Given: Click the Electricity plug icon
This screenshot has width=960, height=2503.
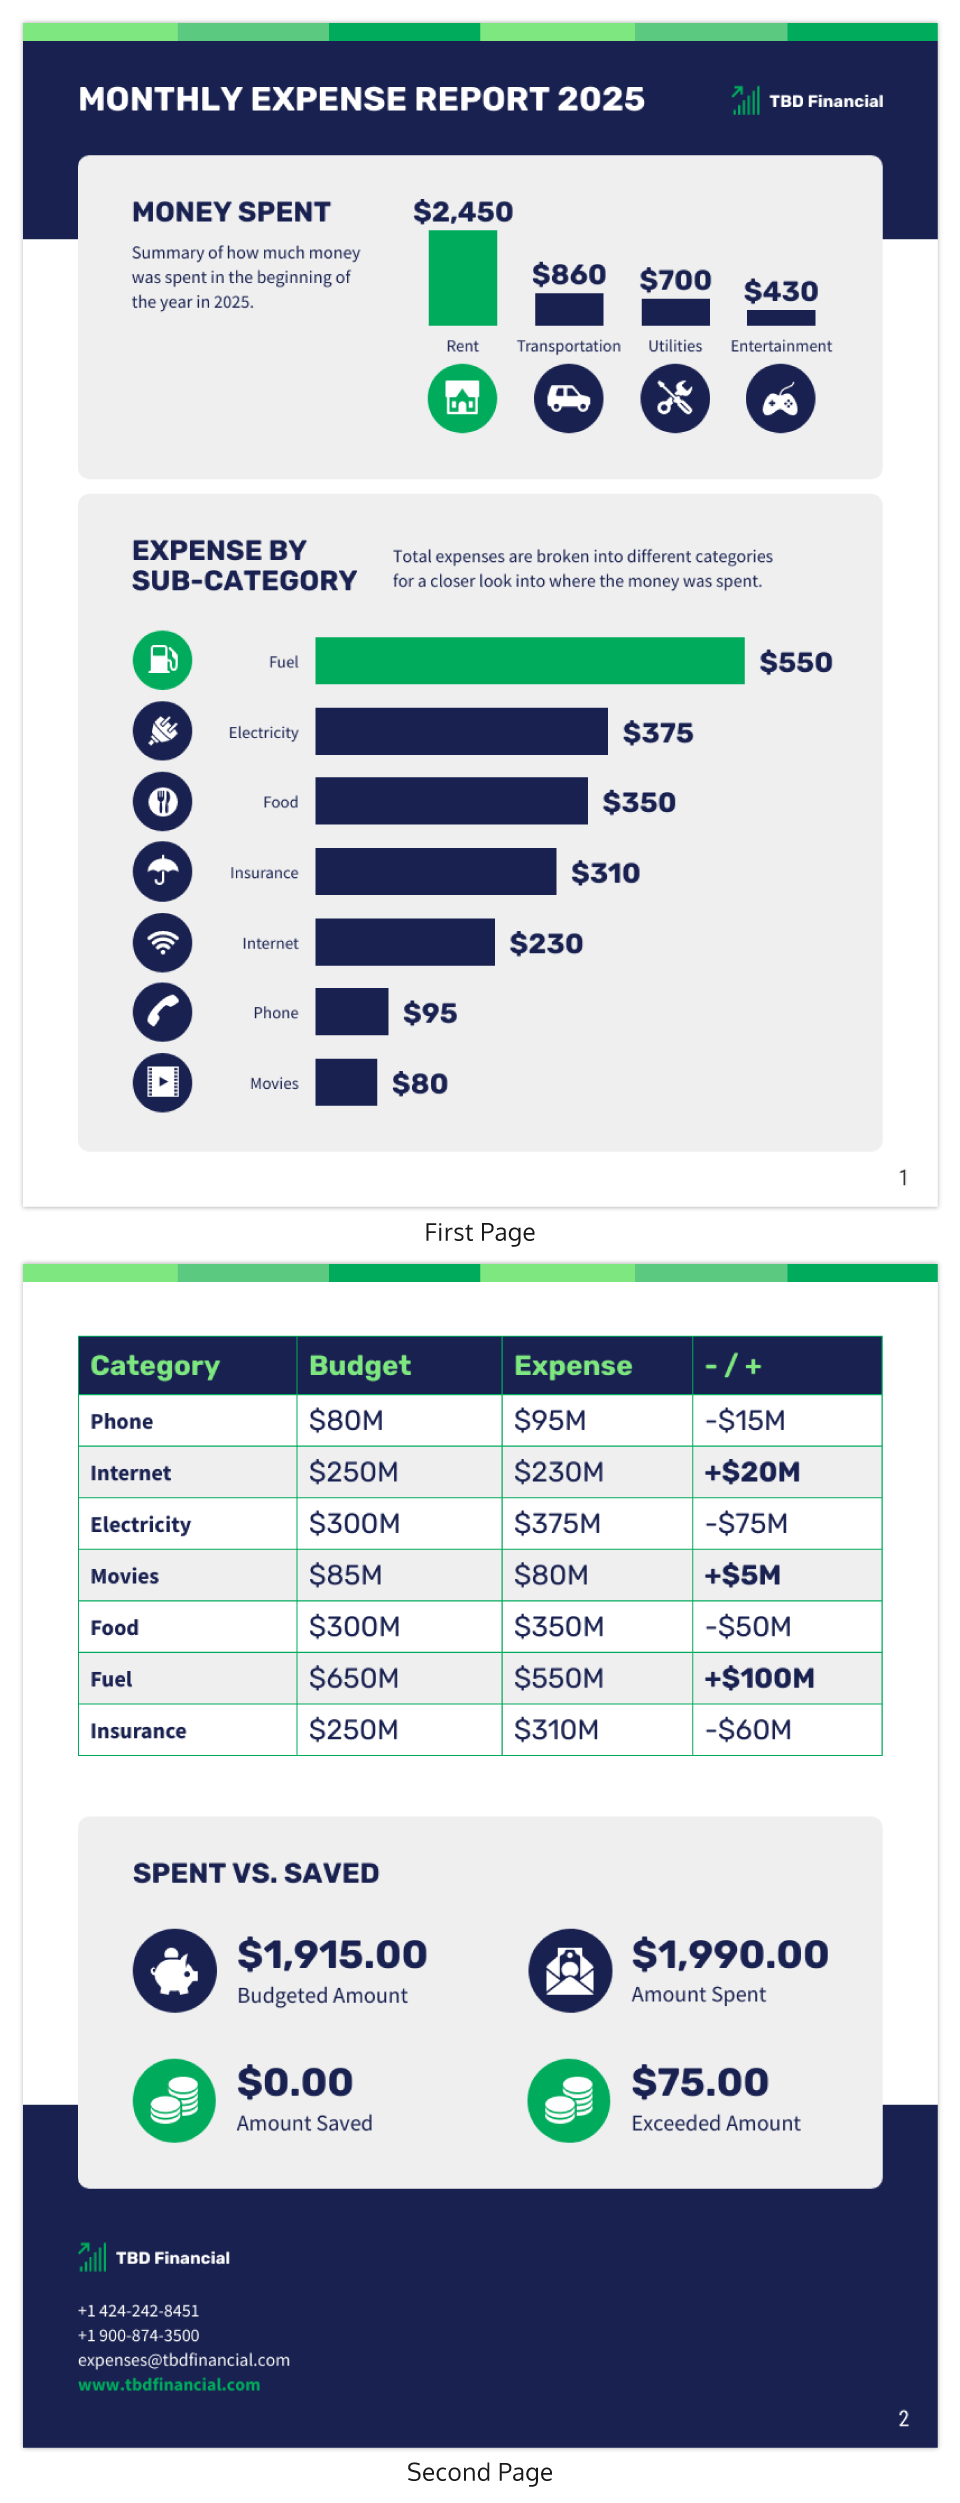Looking at the screenshot, I should pyautogui.click(x=163, y=731).
